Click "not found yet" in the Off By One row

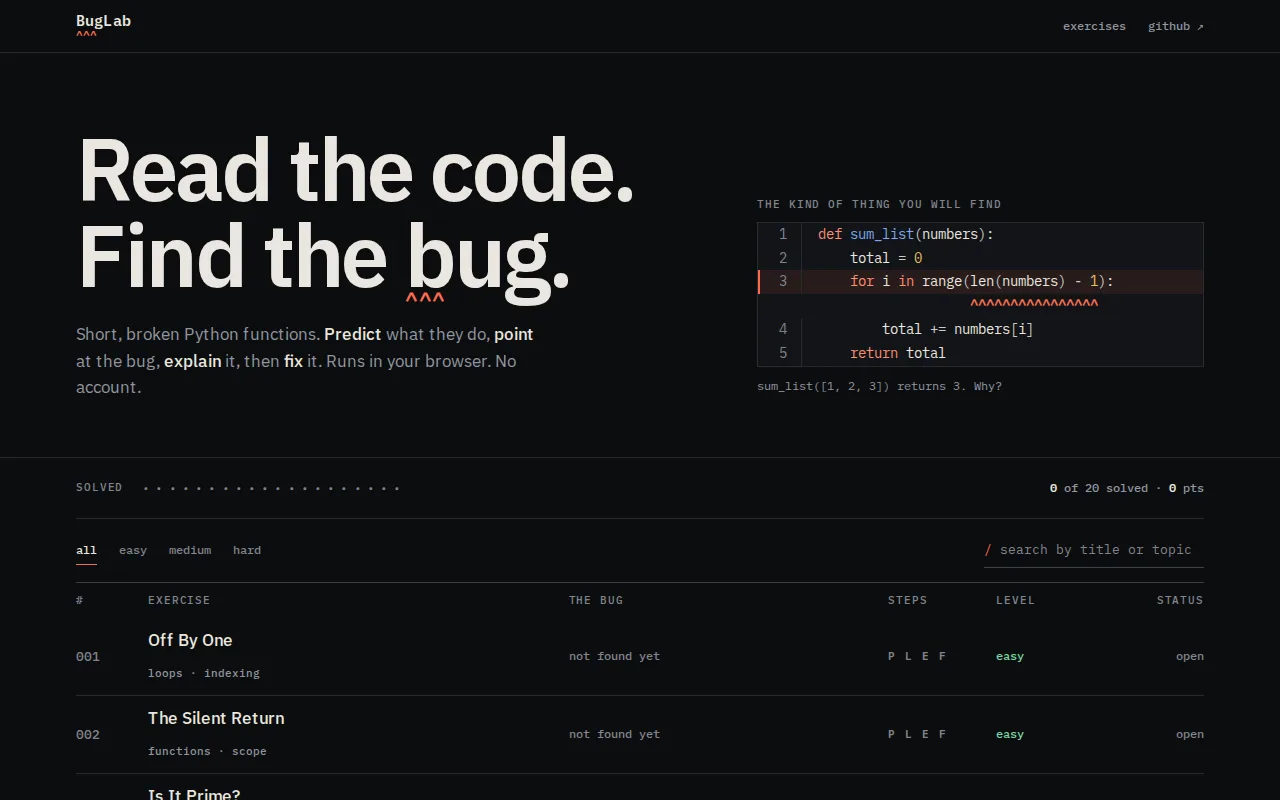(x=614, y=657)
